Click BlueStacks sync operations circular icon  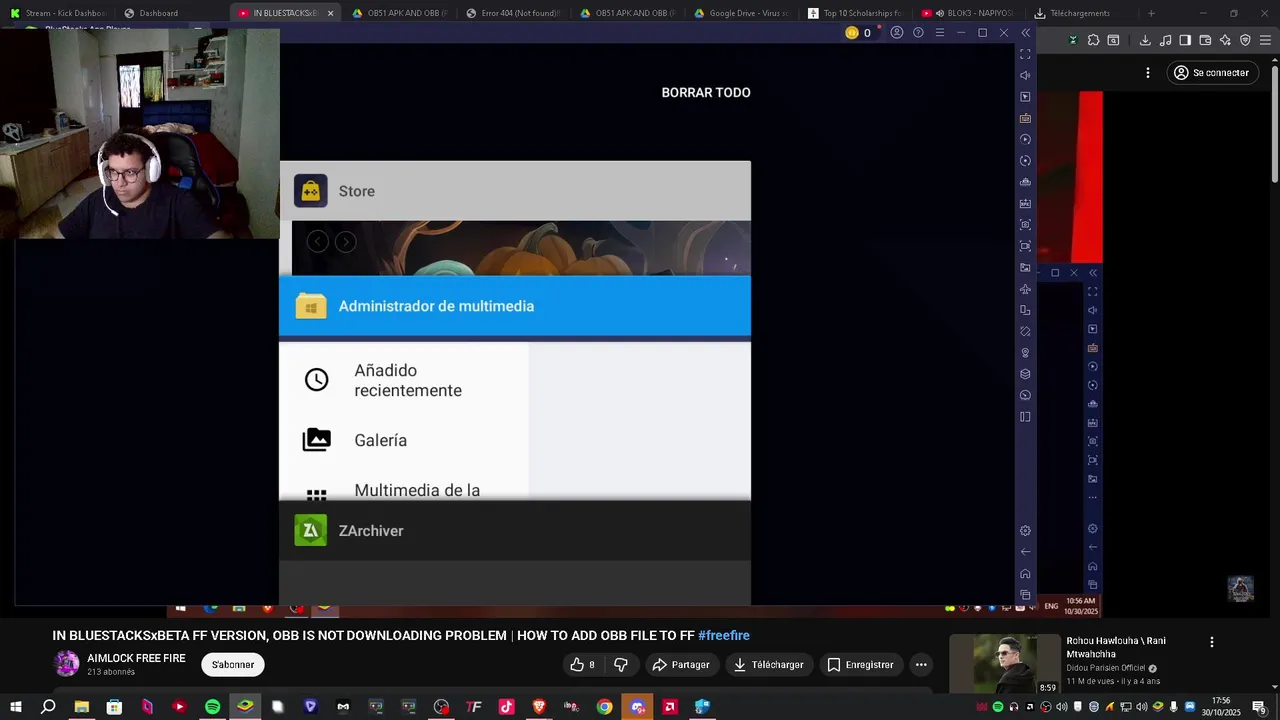[1025, 161]
